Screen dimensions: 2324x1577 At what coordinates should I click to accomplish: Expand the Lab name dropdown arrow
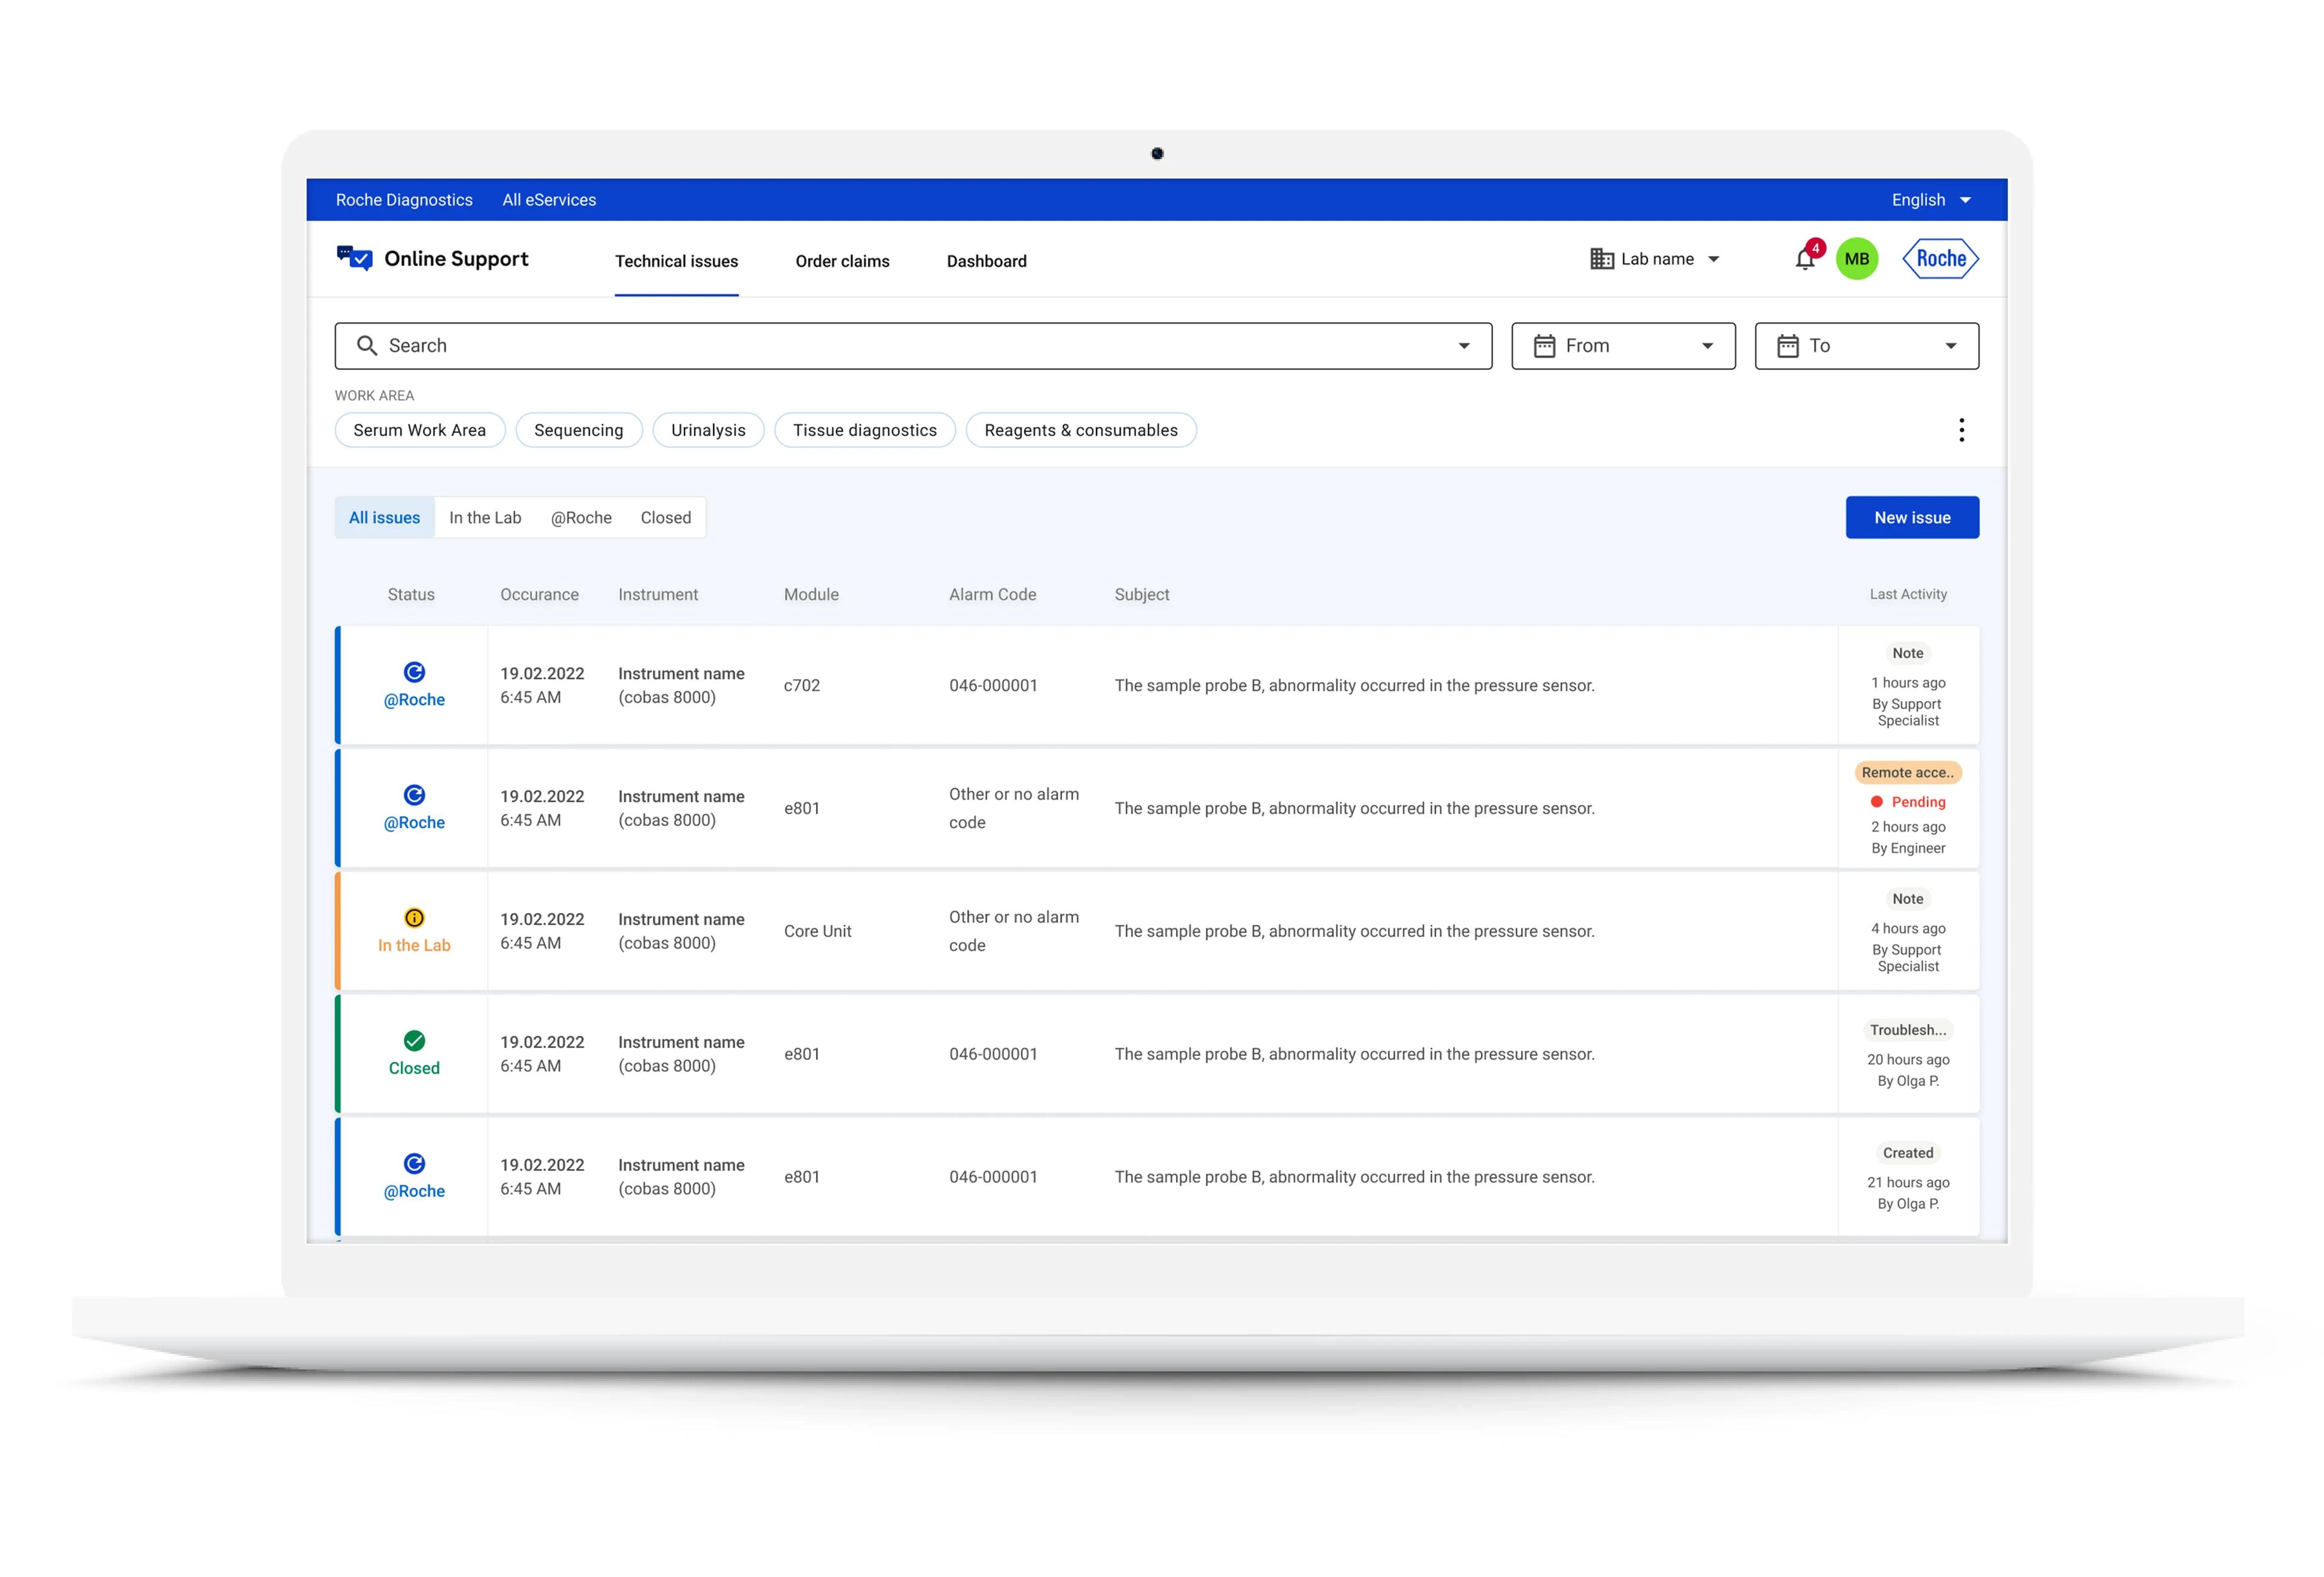coord(1713,260)
